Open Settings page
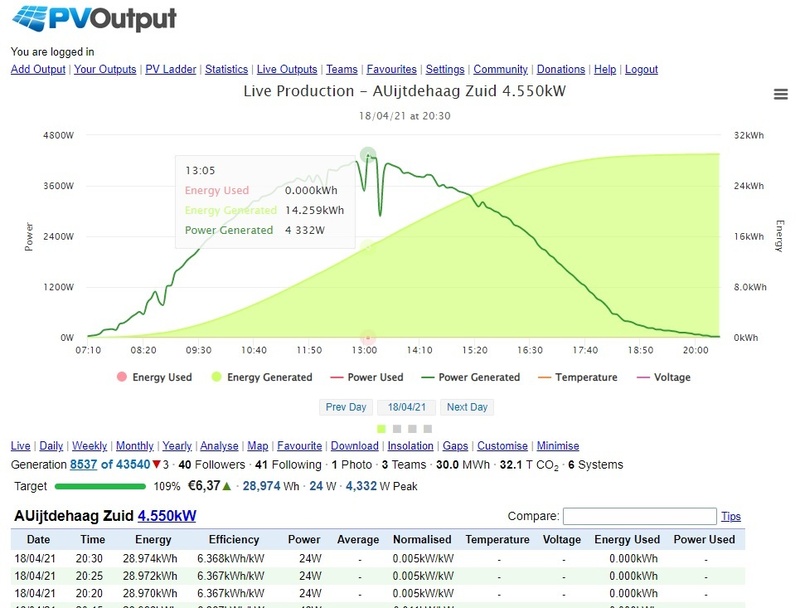Screen dimensions: 800x608 point(445,69)
